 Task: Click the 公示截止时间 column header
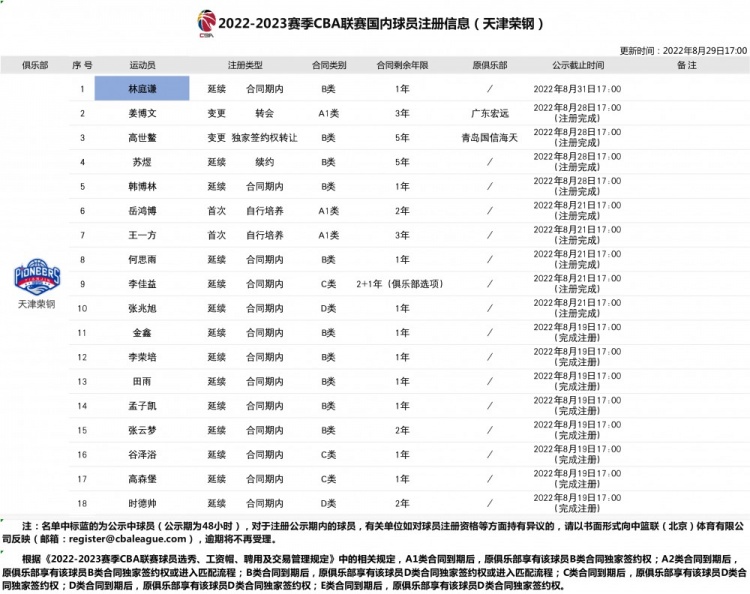click(x=578, y=65)
